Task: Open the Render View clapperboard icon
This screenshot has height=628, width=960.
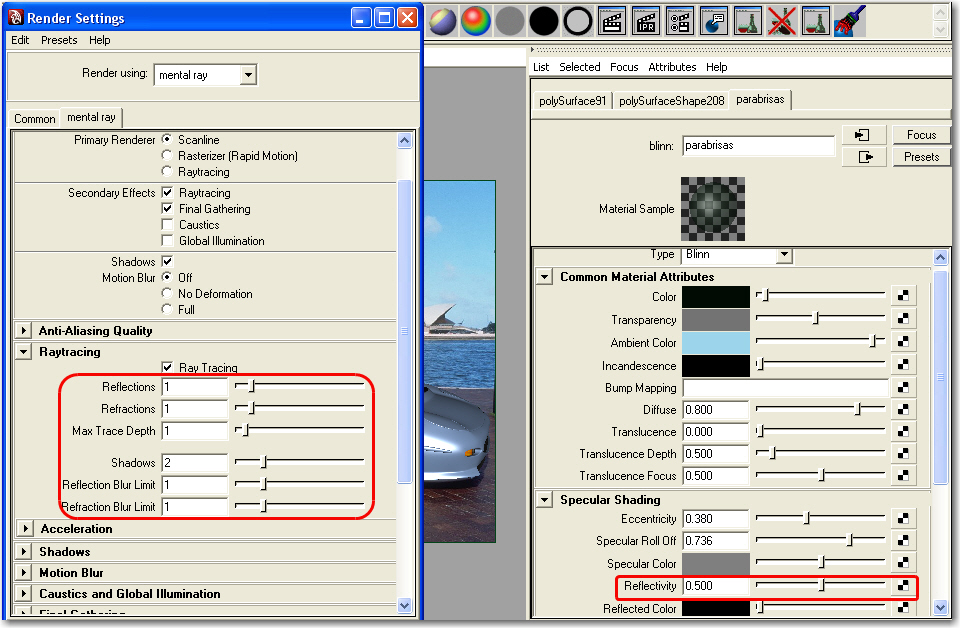Action: 612,21
